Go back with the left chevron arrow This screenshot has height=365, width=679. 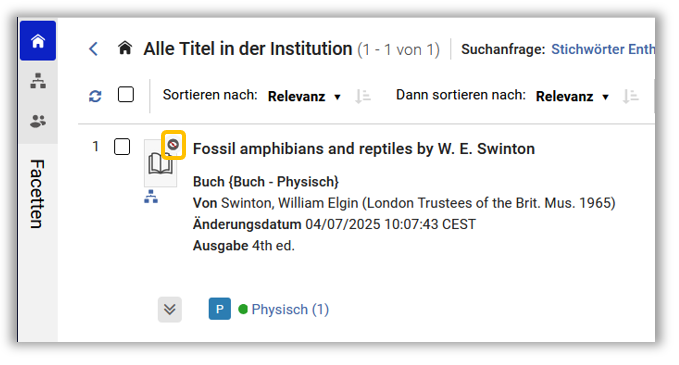coord(94,48)
